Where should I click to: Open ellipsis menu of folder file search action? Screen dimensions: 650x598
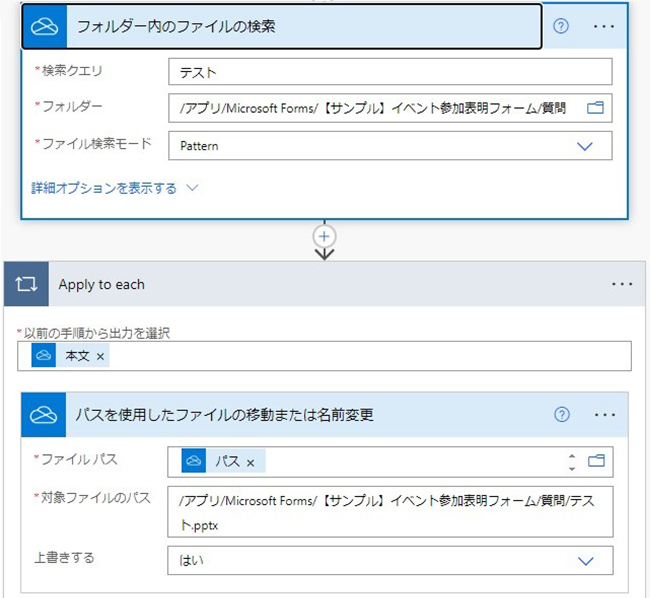[604, 27]
